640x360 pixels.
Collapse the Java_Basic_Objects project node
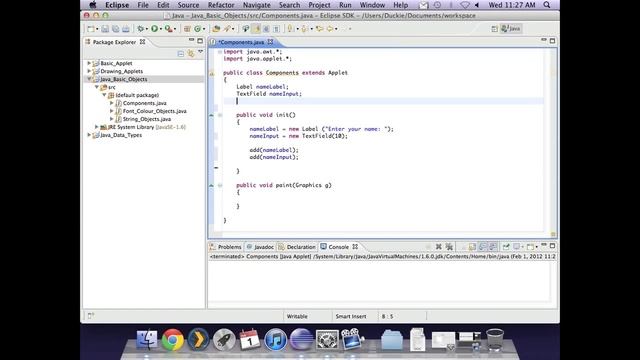click(x=89, y=79)
